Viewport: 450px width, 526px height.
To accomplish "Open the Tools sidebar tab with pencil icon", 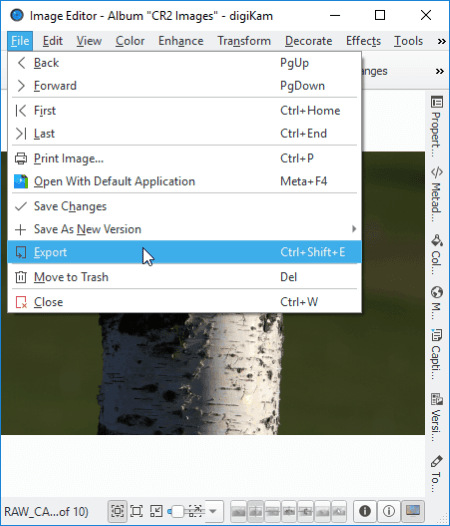I will pos(437,474).
